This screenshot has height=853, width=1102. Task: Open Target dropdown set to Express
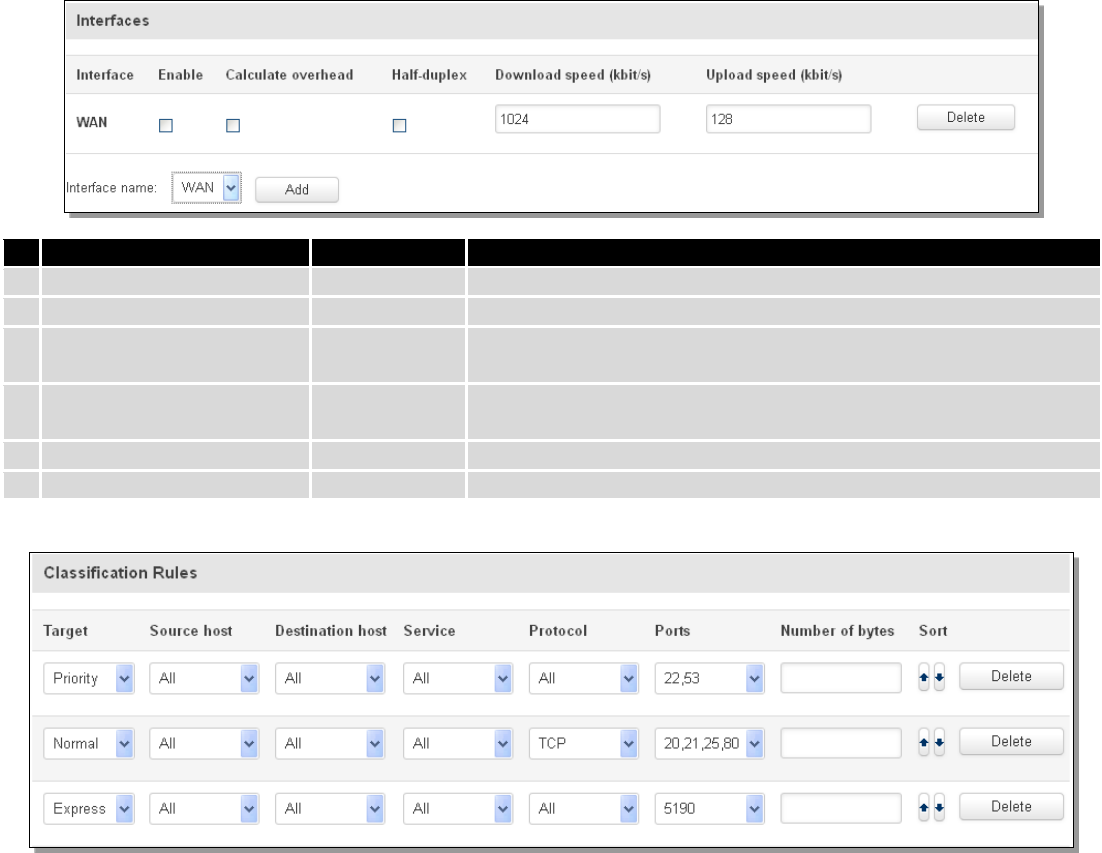(89, 809)
